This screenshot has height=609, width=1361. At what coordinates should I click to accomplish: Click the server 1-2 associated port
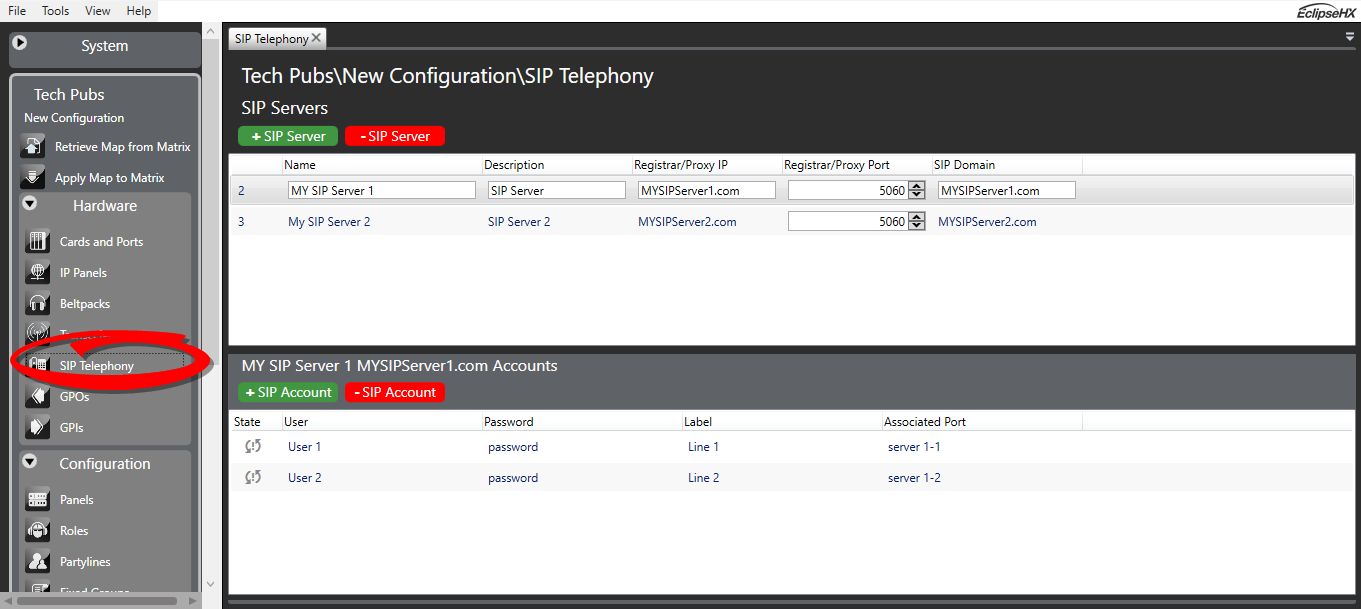click(914, 478)
